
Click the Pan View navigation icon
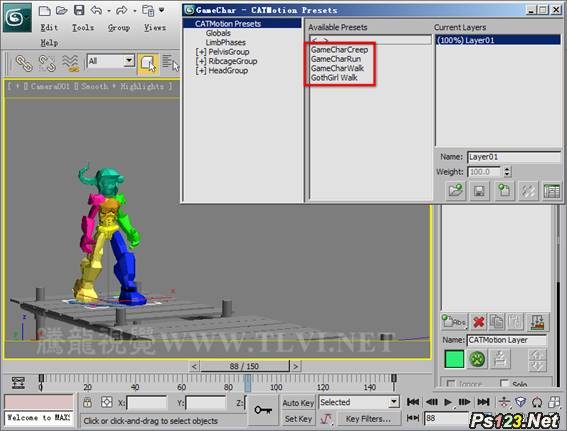coord(504,402)
